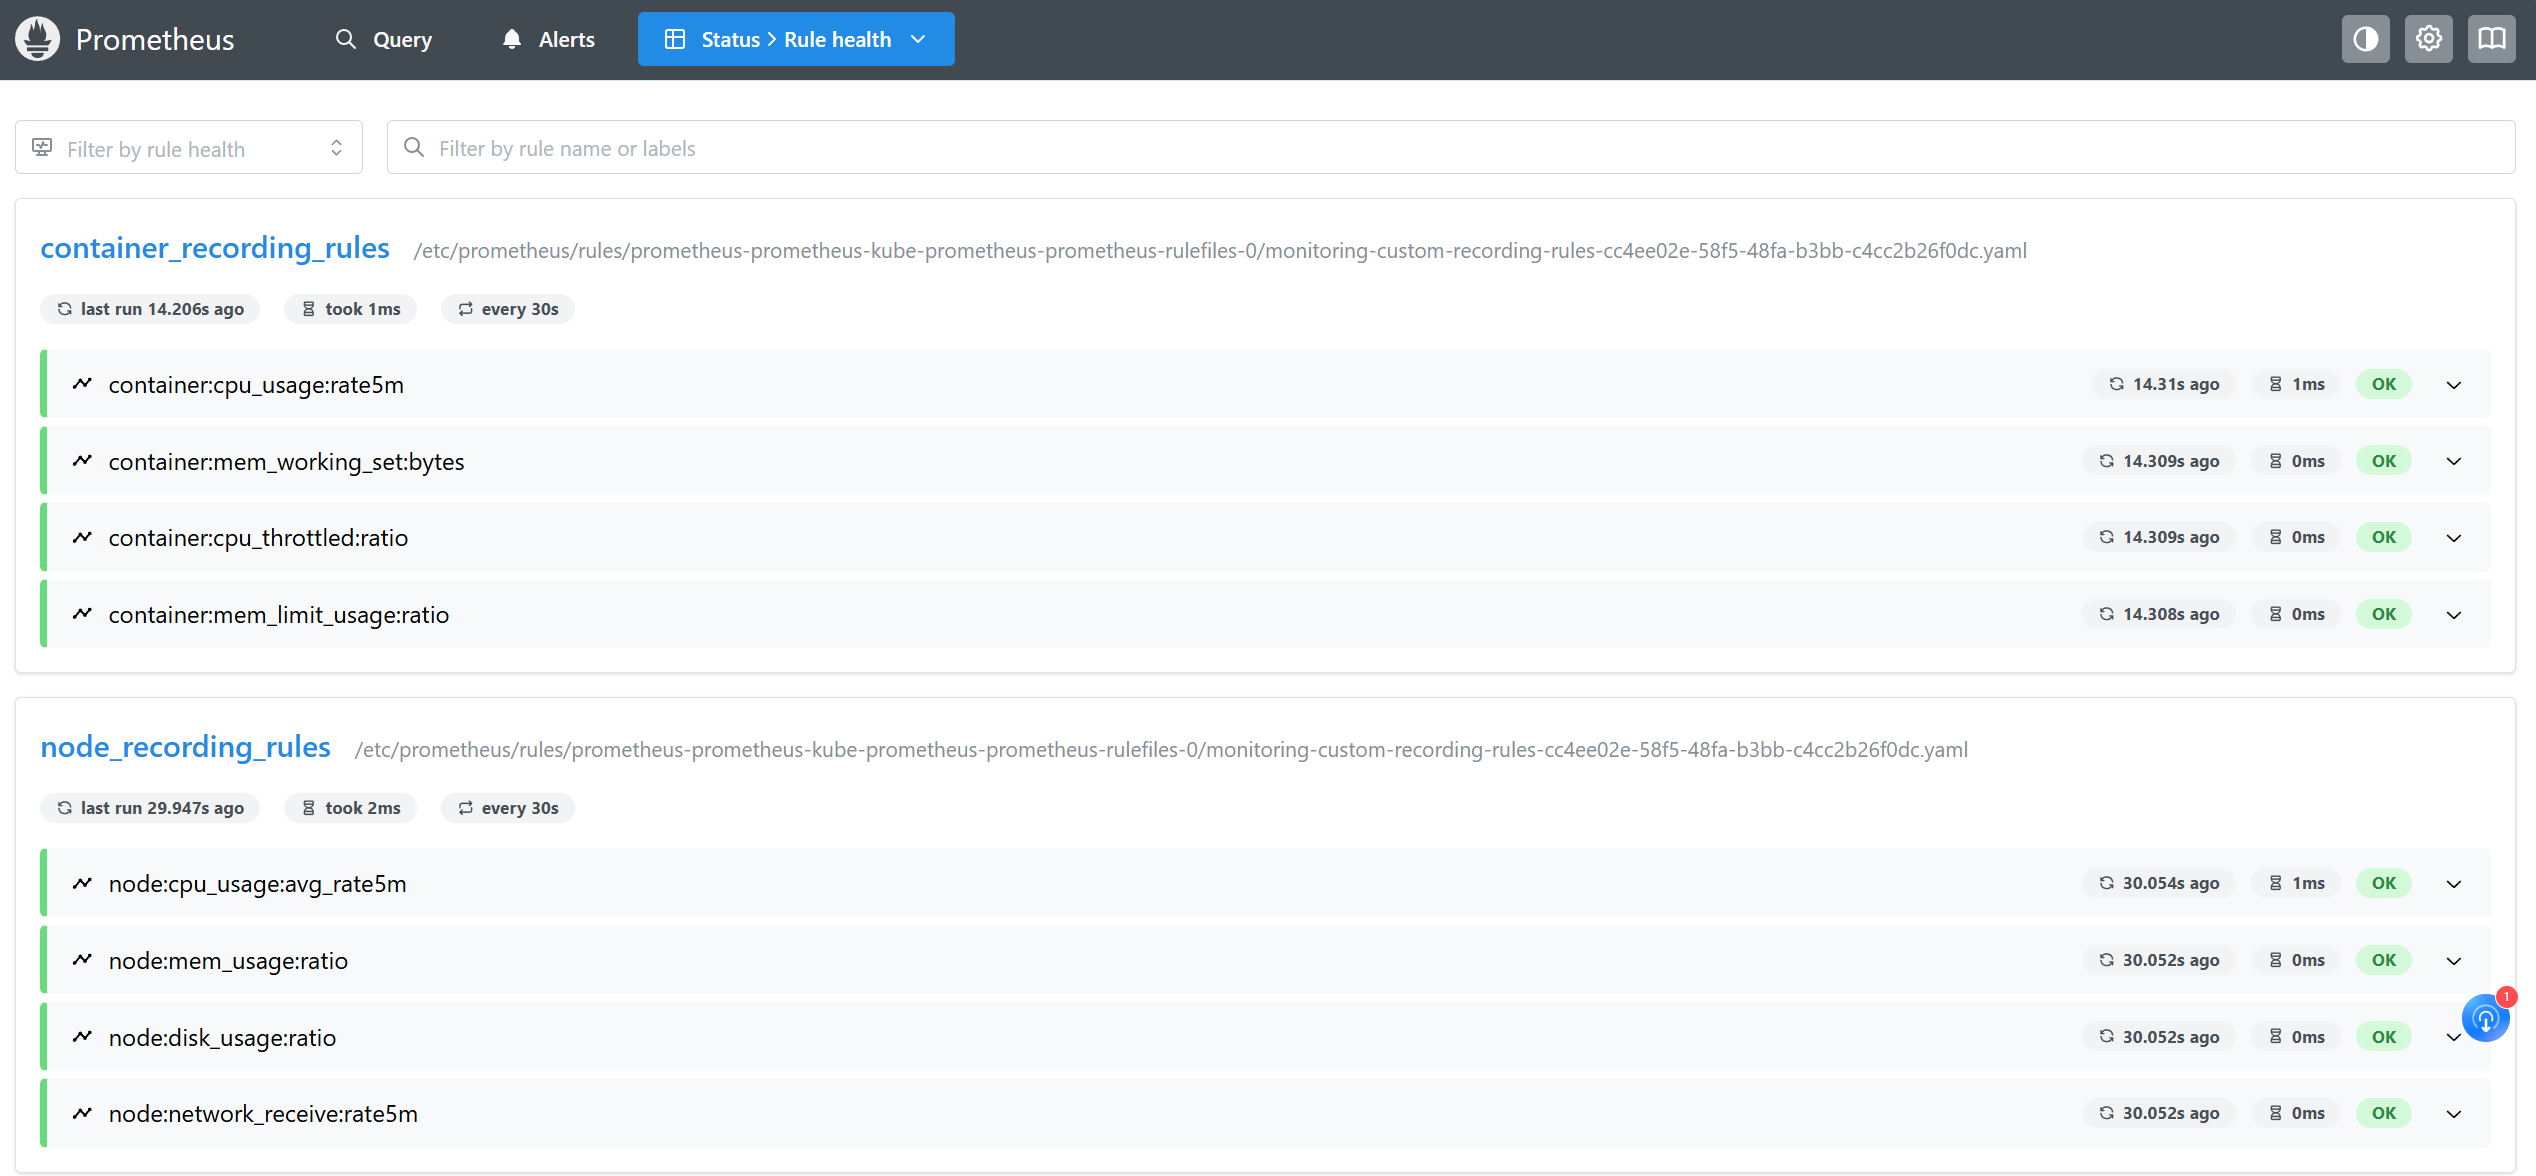Click the 'last run 29.947s ago' badge
This screenshot has width=2536, height=1176.
point(150,808)
